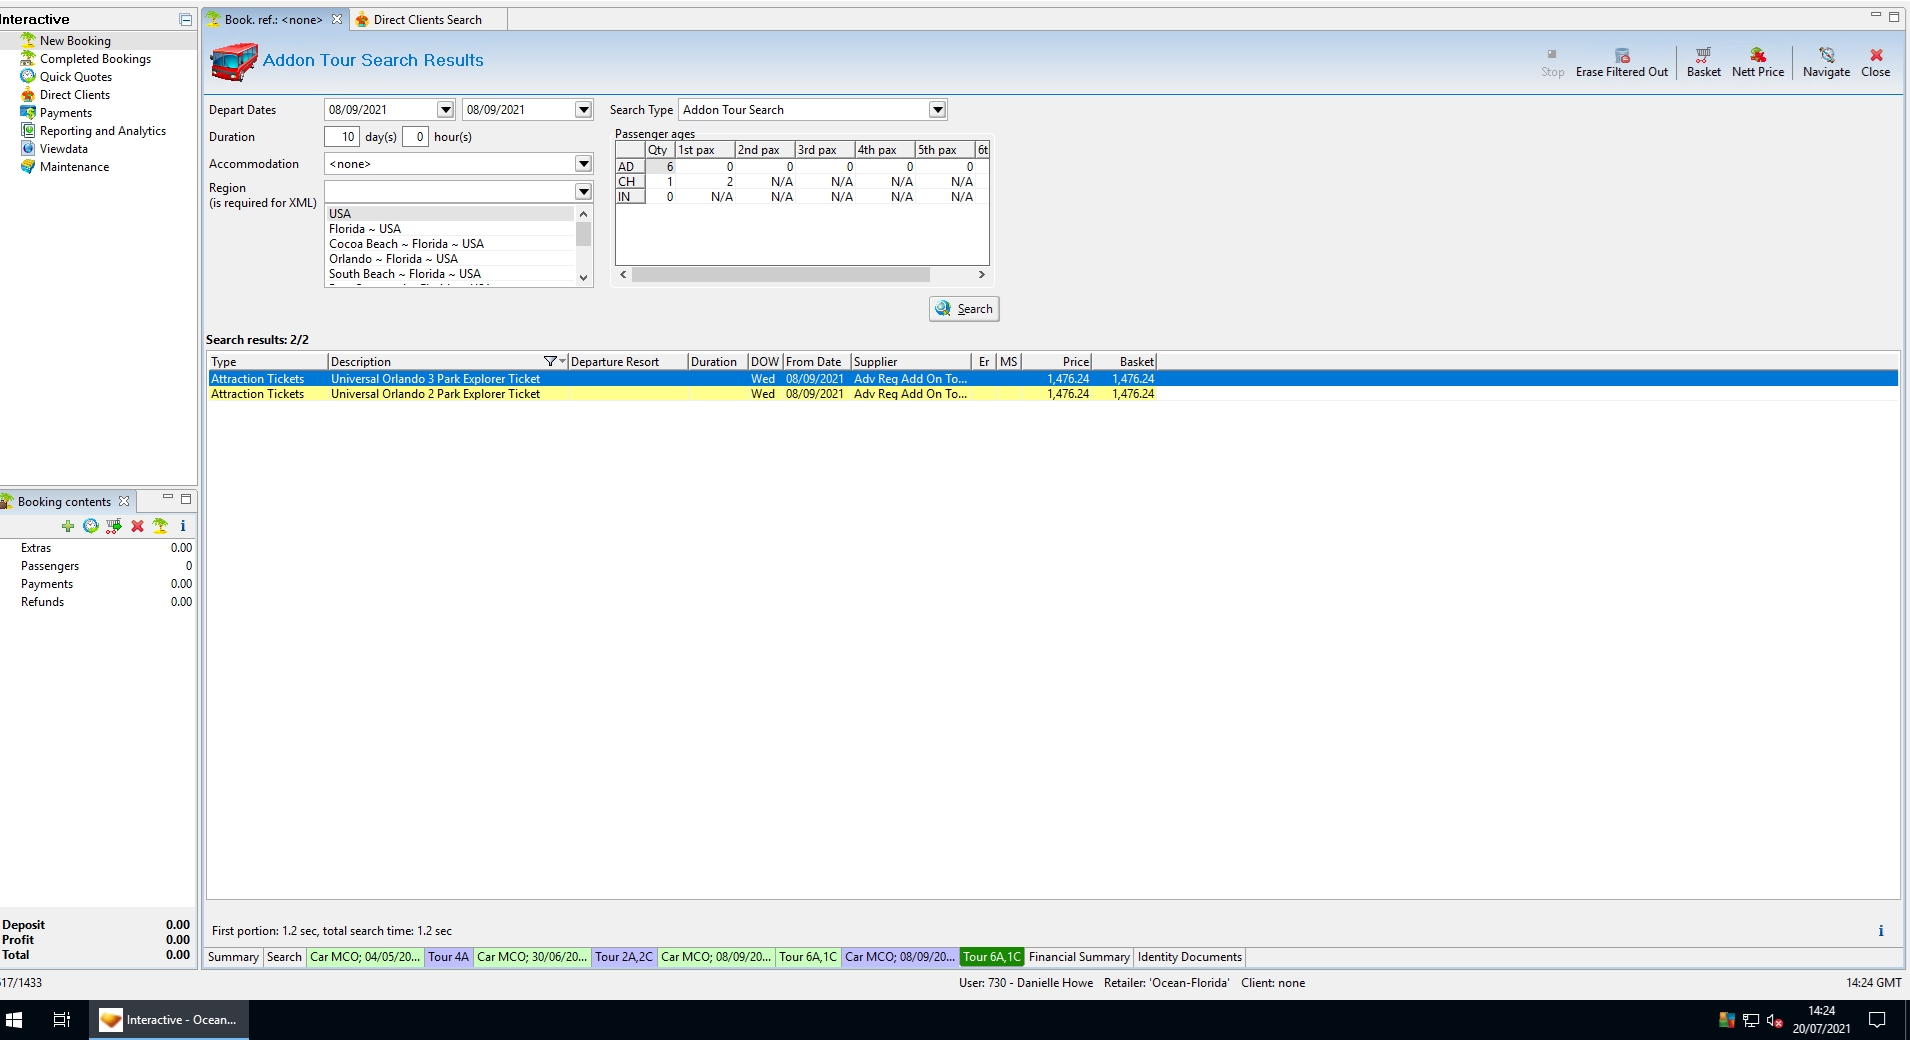
Task: Select Cocoa Beach ~ Florida ~ USA region
Action: tap(450, 244)
